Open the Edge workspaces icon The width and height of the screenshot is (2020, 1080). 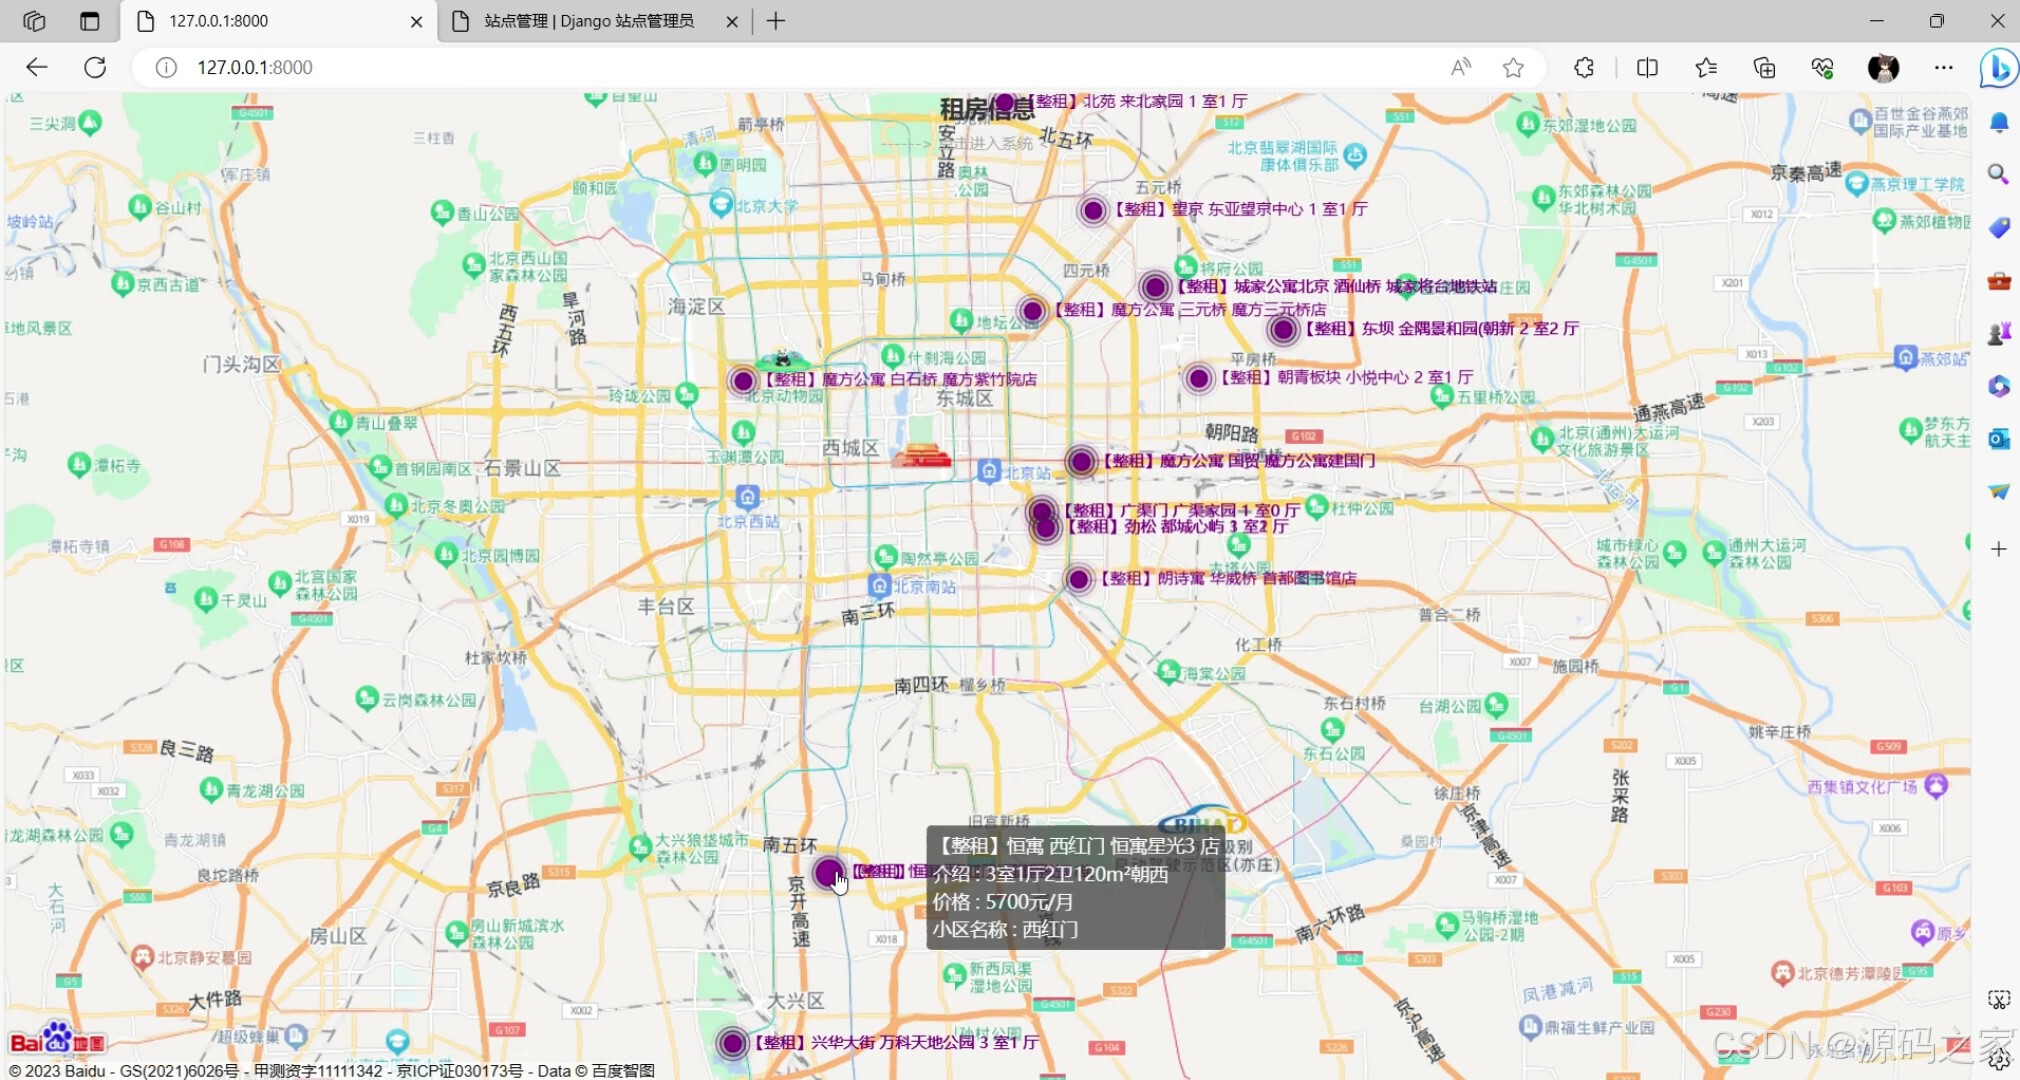[34, 21]
